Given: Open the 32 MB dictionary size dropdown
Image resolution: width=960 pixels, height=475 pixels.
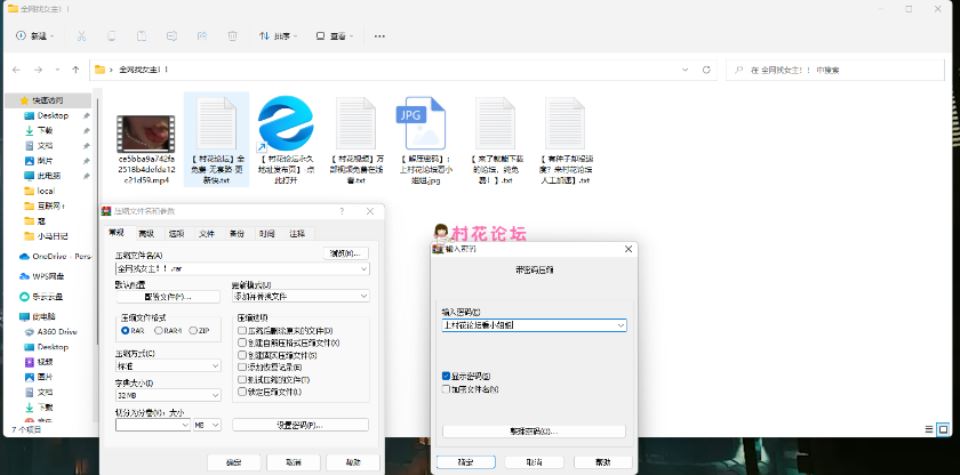Looking at the screenshot, I should pyautogui.click(x=216, y=395).
